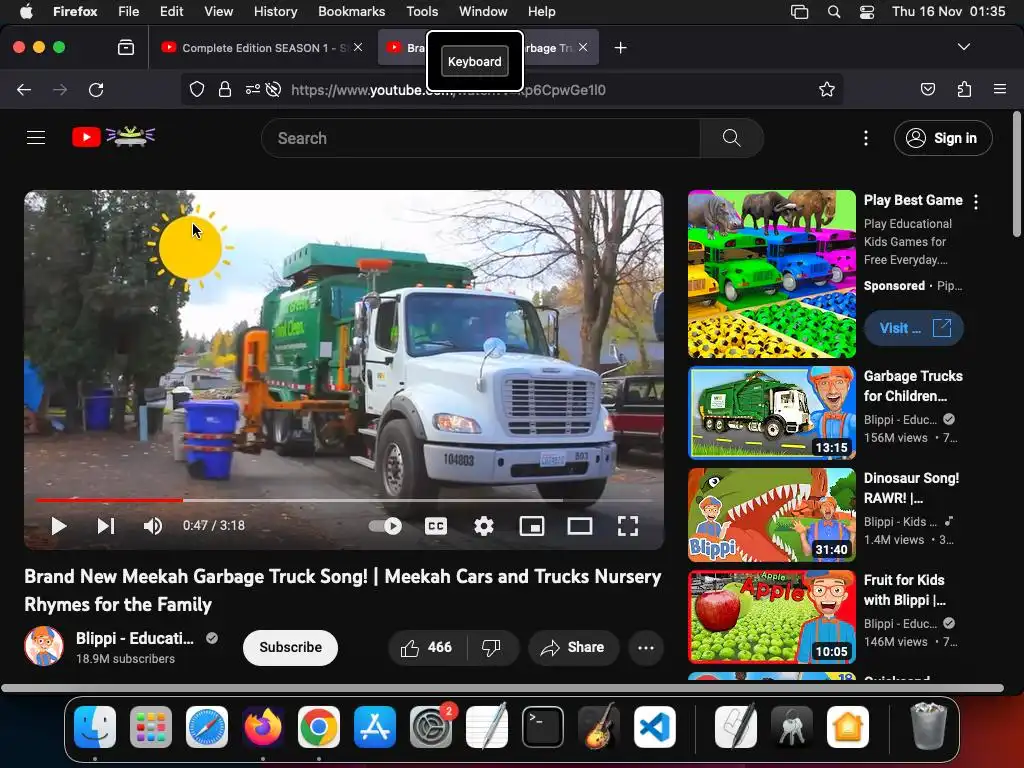This screenshot has height=768, width=1024.
Task: Open the tracking protection shield icon
Action: (197, 89)
